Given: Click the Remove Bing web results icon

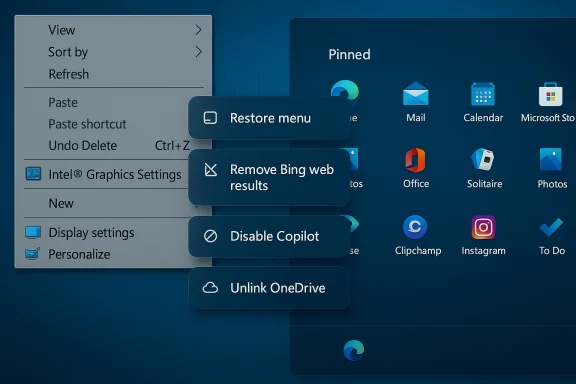Looking at the screenshot, I should pos(210,170).
